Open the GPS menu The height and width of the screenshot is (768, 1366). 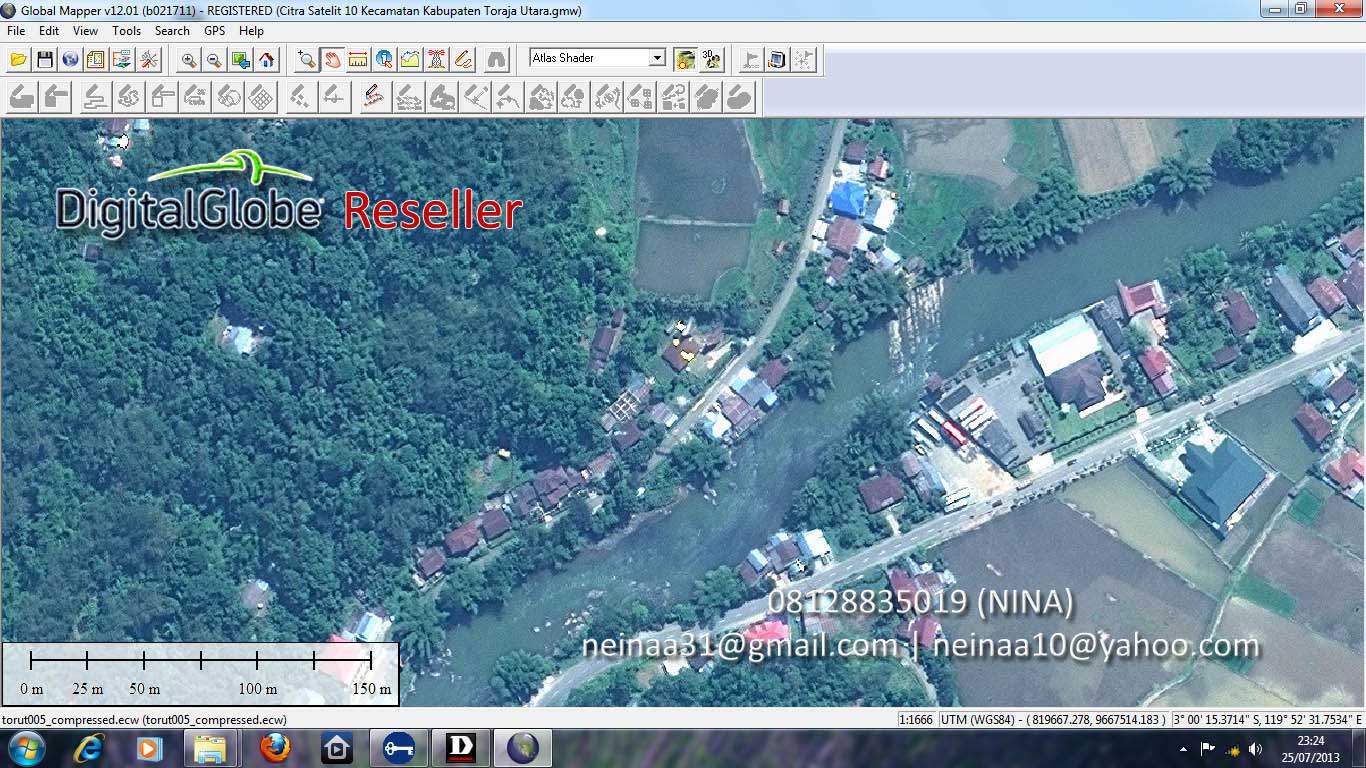tap(213, 31)
